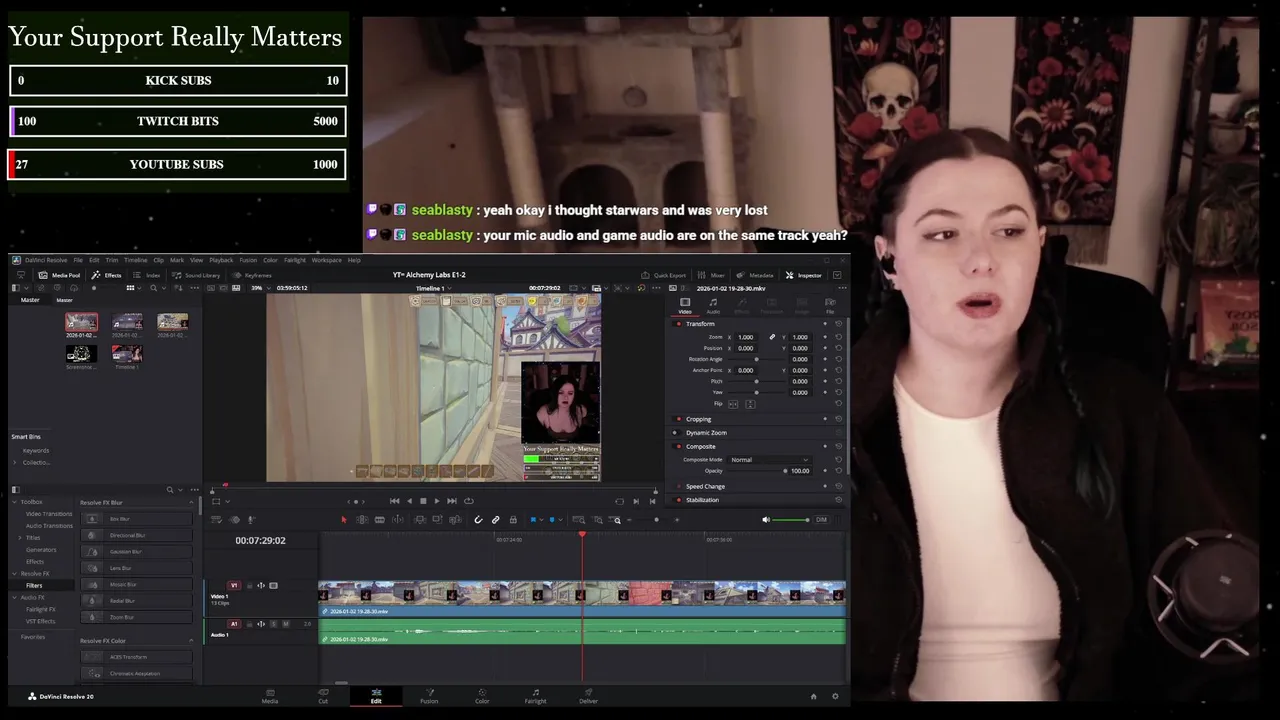Viewport: 1280px width, 720px height.
Task: Play the timeline with the play button
Action: coord(437,501)
